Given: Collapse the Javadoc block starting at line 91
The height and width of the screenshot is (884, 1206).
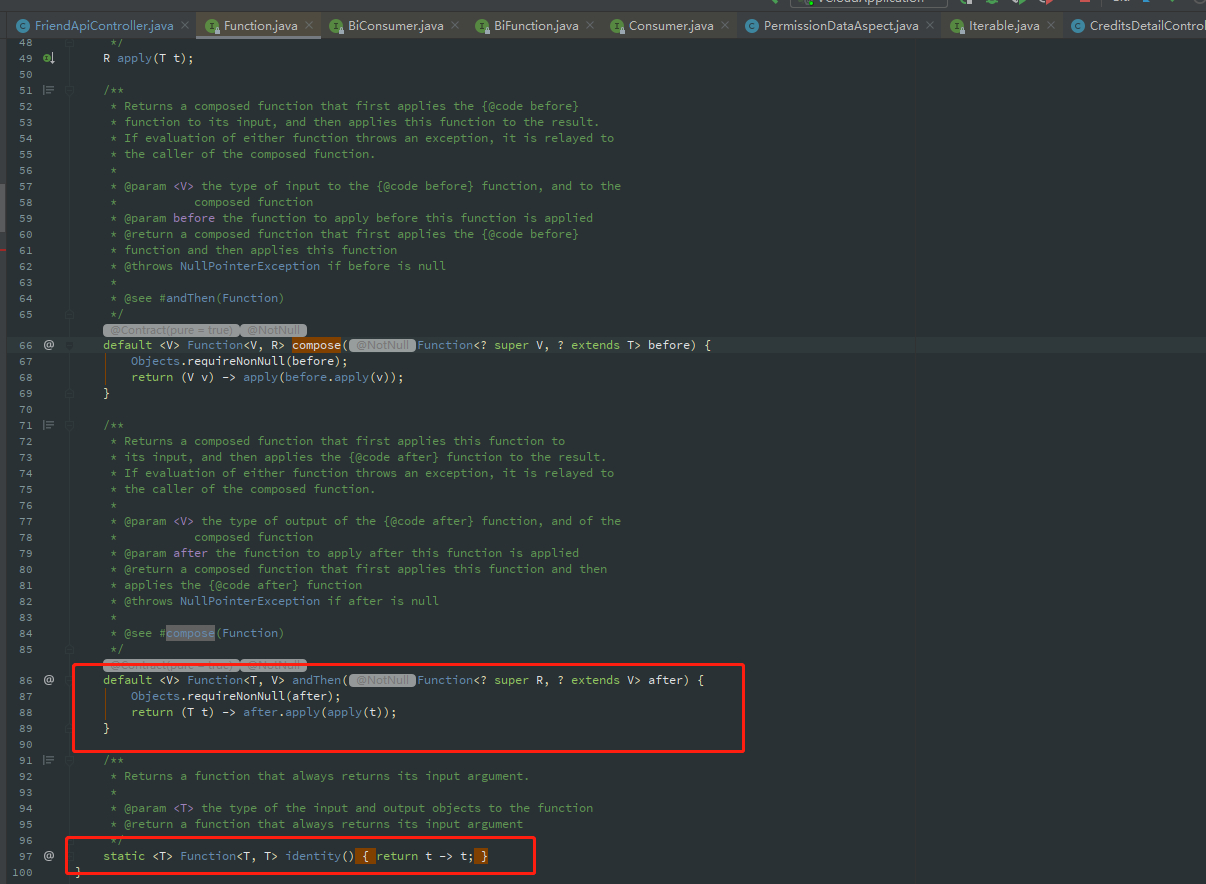Looking at the screenshot, I should coord(70,760).
